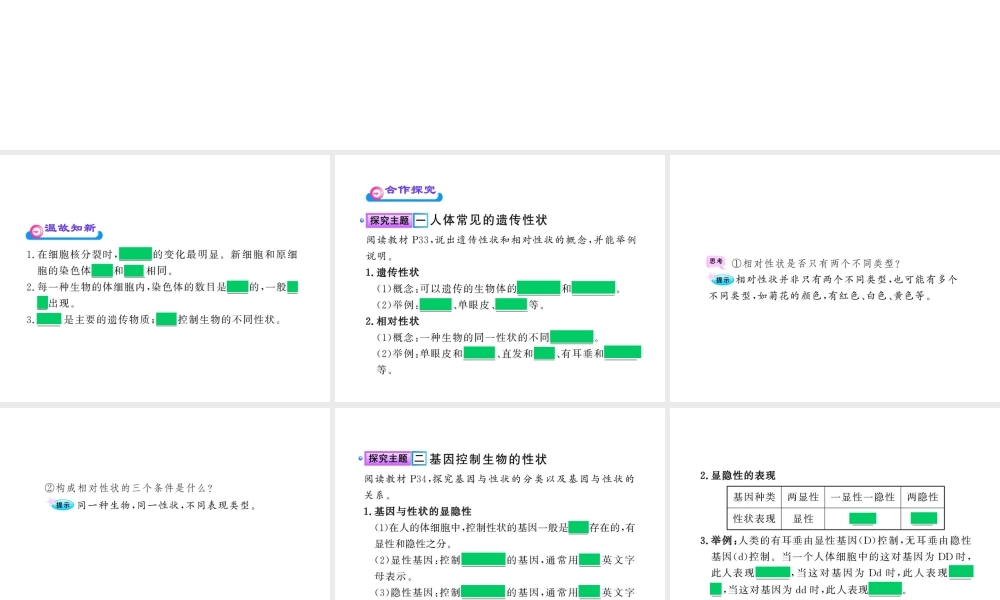Click the text 阅读教材 P33
The height and width of the screenshot is (600, 1000).
coord(398,240)
